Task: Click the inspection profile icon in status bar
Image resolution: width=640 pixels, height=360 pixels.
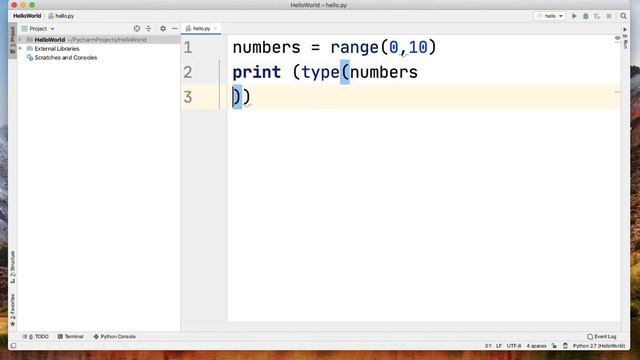Action: (565, 346)
